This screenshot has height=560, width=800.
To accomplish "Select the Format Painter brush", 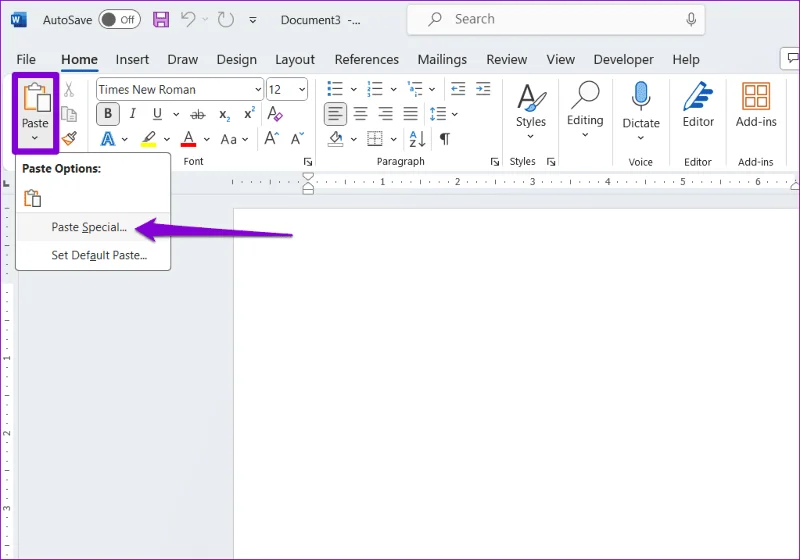I will [69, 138].
